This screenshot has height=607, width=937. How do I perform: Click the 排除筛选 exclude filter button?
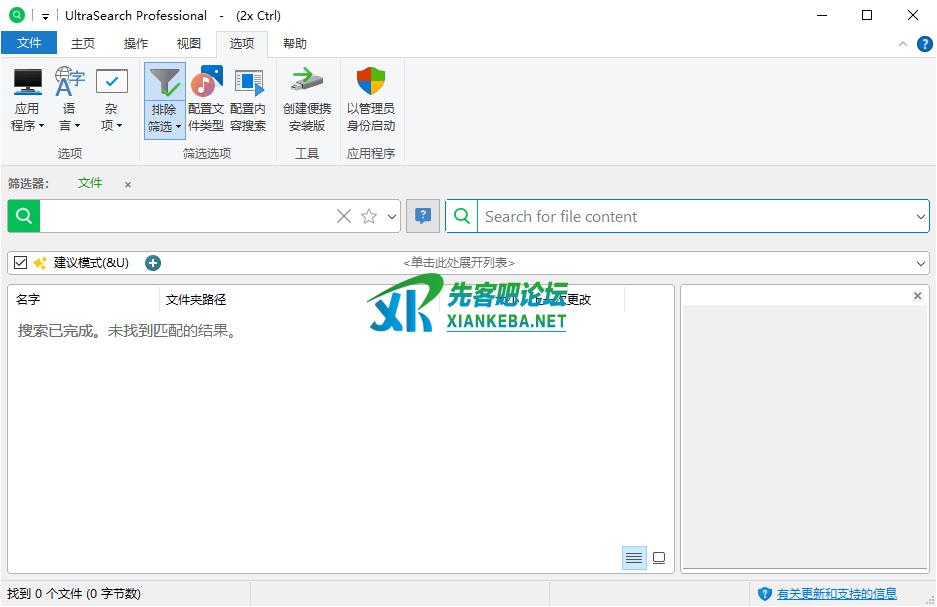pyautogui.click(x=164, y=101)
